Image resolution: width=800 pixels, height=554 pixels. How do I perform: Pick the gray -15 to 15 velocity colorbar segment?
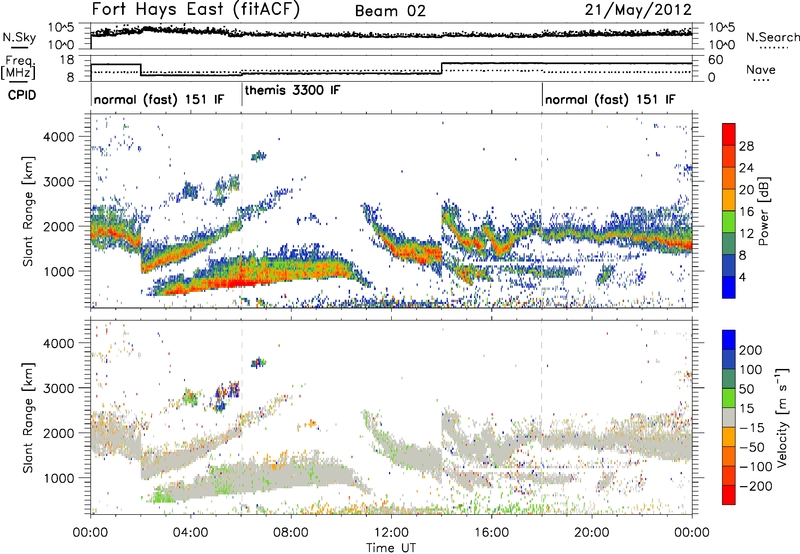click(x=729, y=417)
